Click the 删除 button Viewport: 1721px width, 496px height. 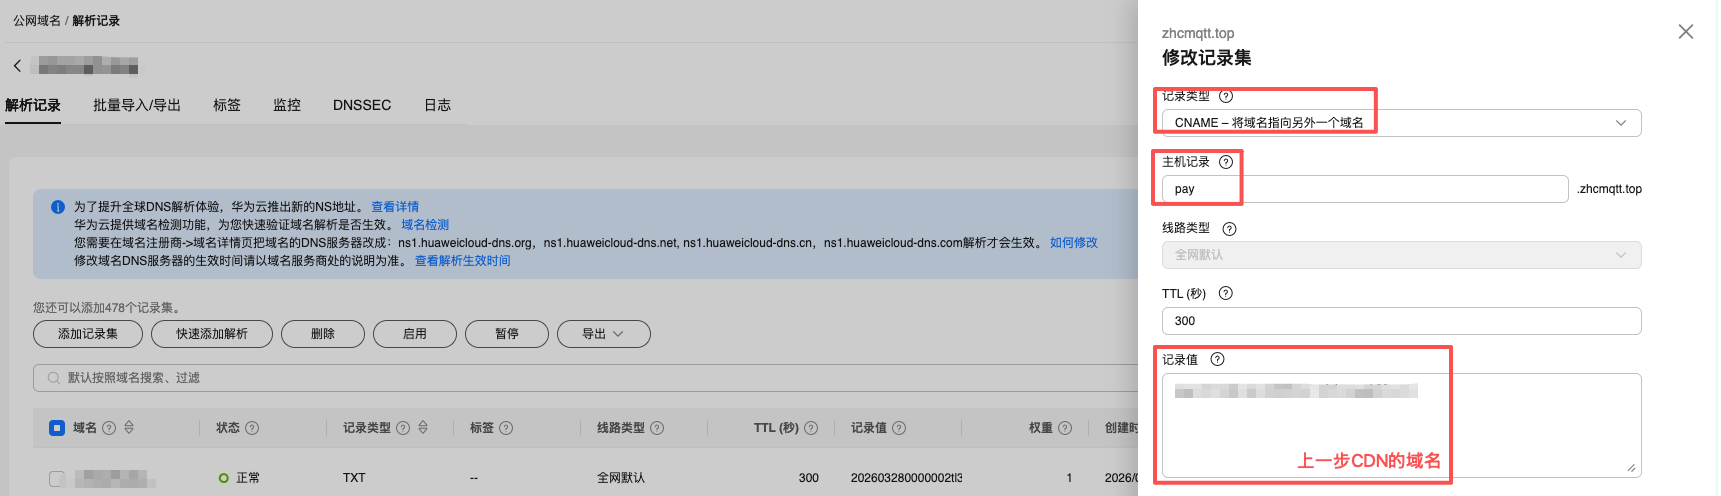(x=323, y=334)
